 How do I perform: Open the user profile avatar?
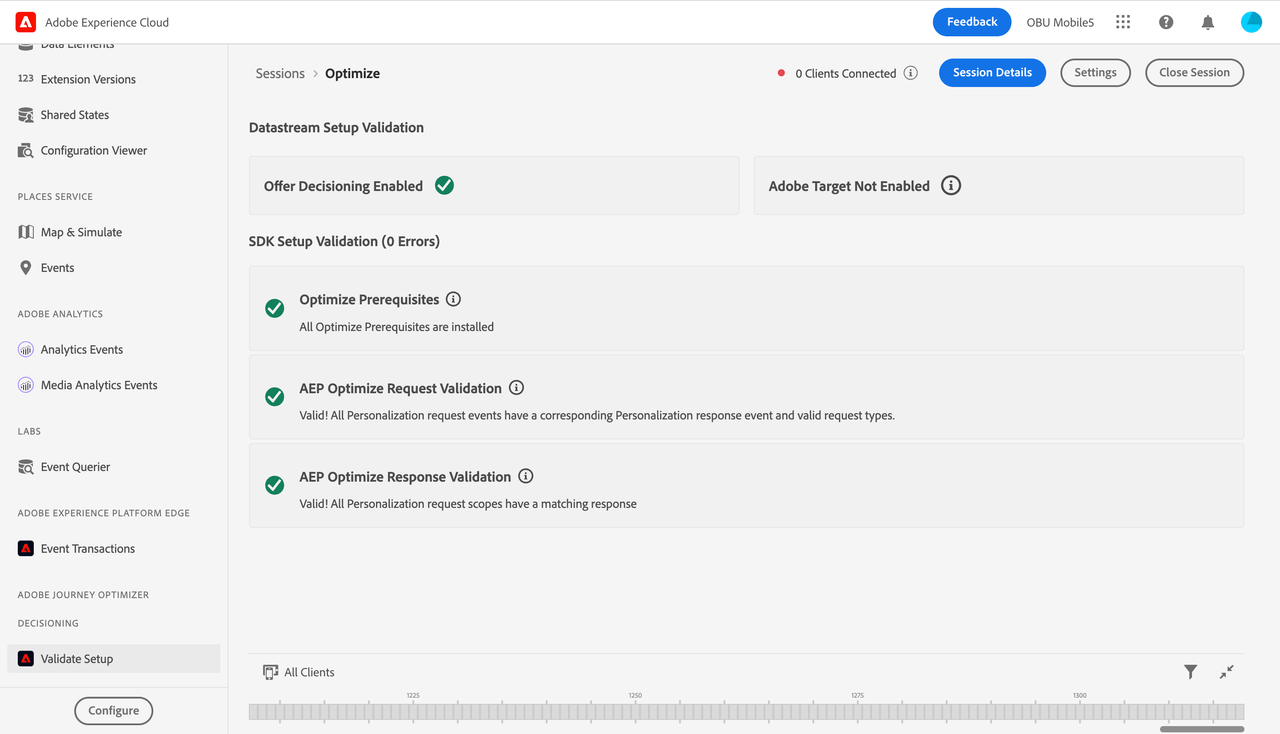(x=1251, y=22)
